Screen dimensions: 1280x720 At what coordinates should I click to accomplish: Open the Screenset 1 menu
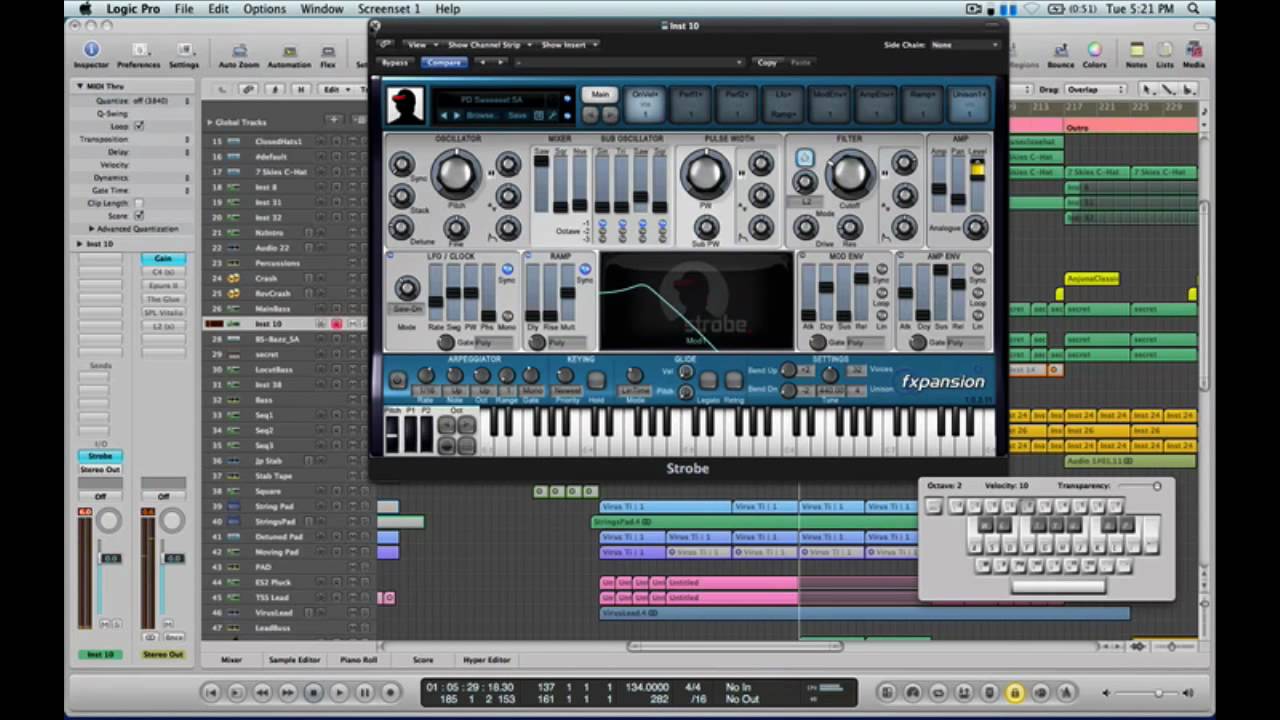[389, 9]
